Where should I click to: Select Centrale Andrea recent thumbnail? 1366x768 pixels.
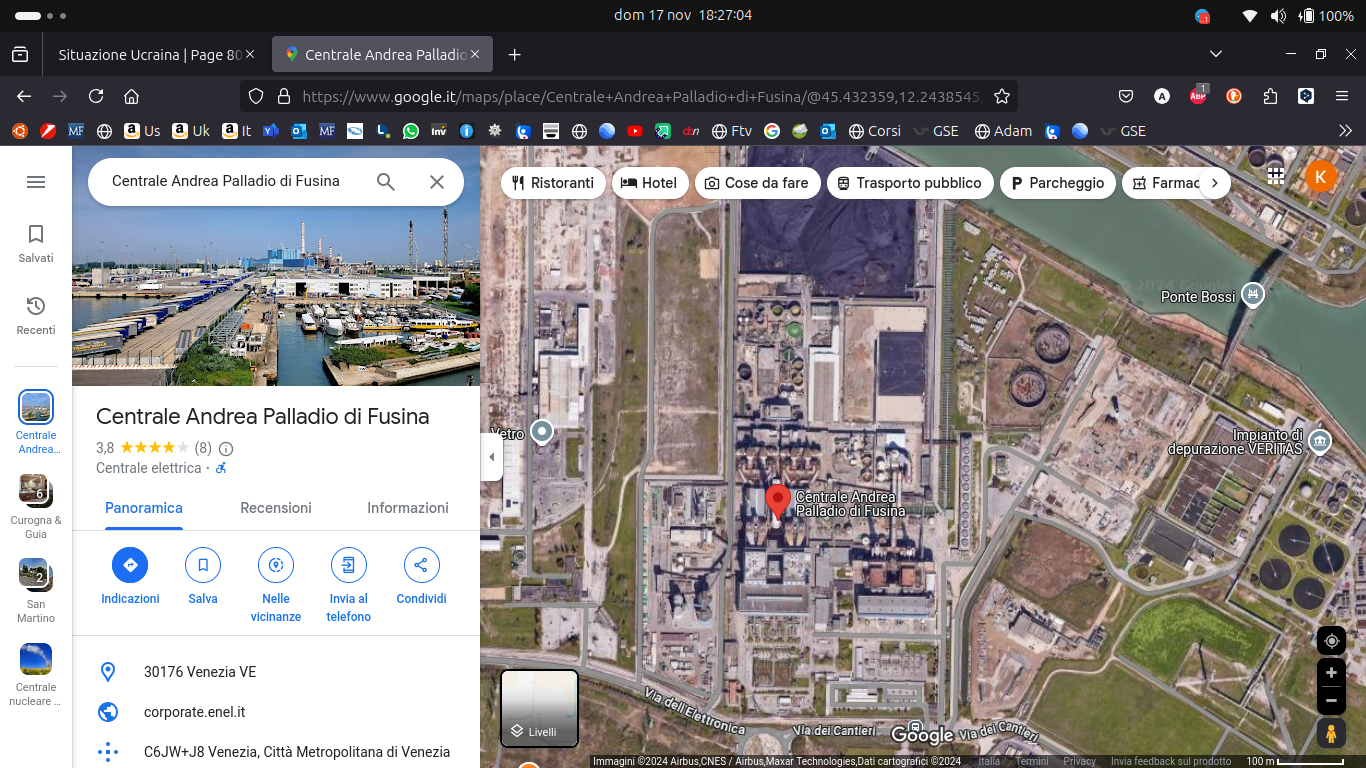coord(36,423)
